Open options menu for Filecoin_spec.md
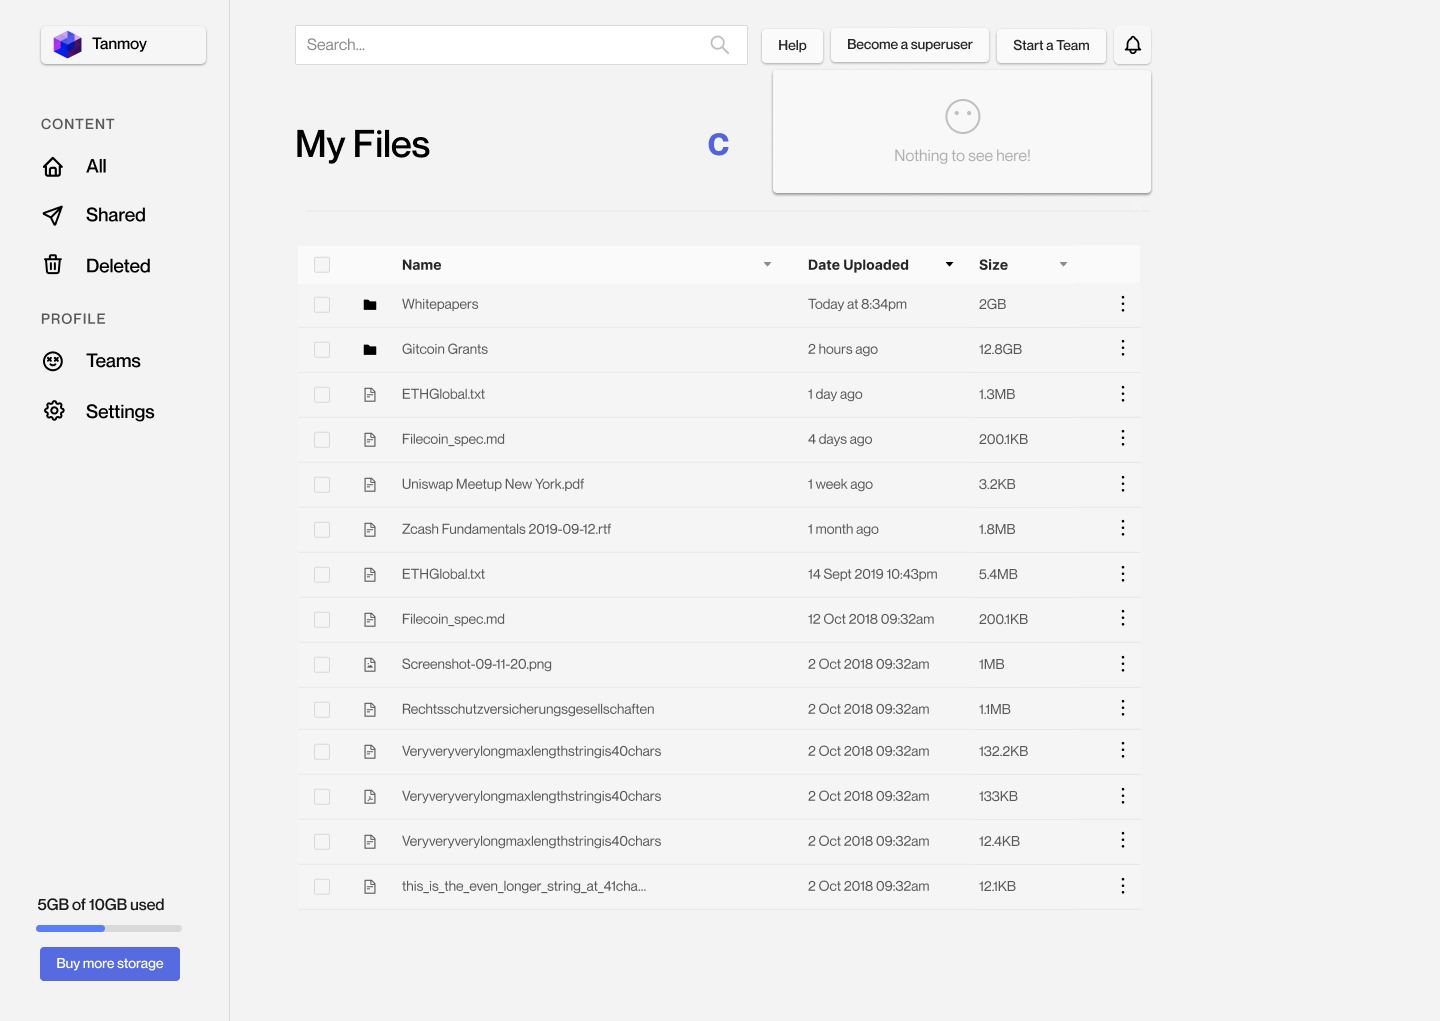This screenshot has width=1440, height=1021. tap(1122, 438)
